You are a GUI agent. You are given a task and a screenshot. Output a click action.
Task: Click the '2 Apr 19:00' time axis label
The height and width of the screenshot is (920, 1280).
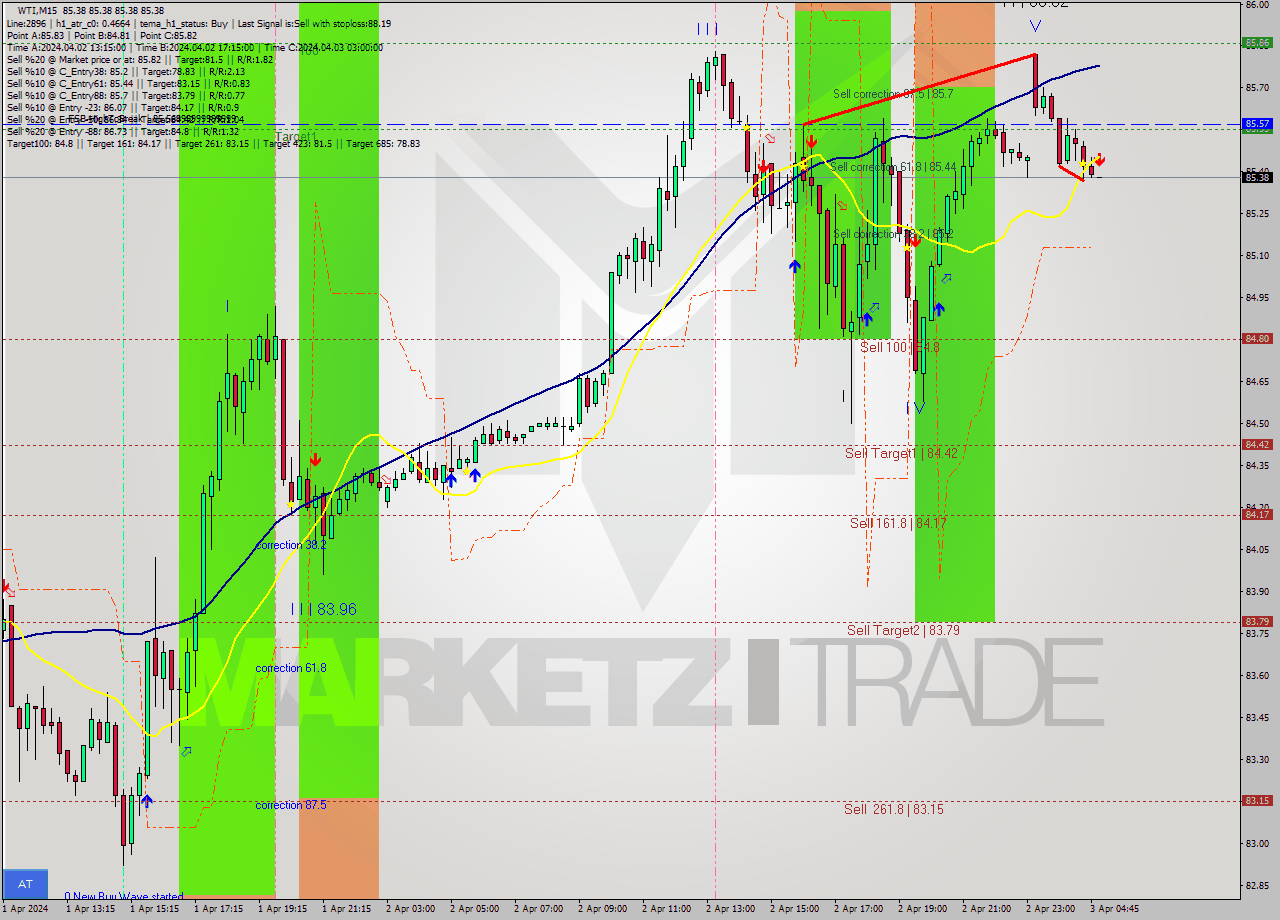tap(921, 909)
